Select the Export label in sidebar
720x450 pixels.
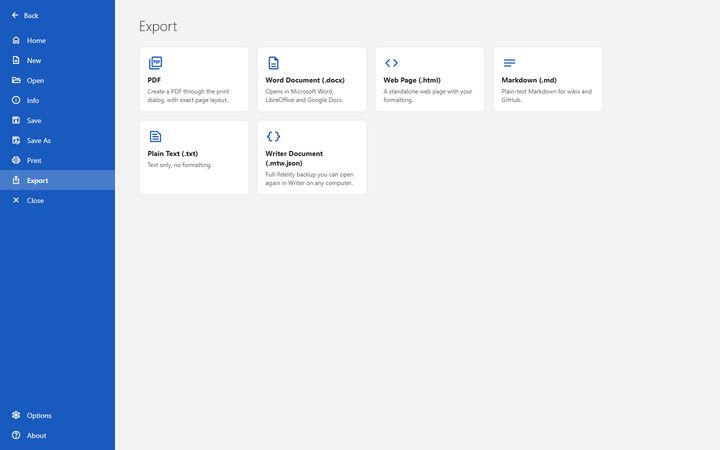[x=37, y=180]
